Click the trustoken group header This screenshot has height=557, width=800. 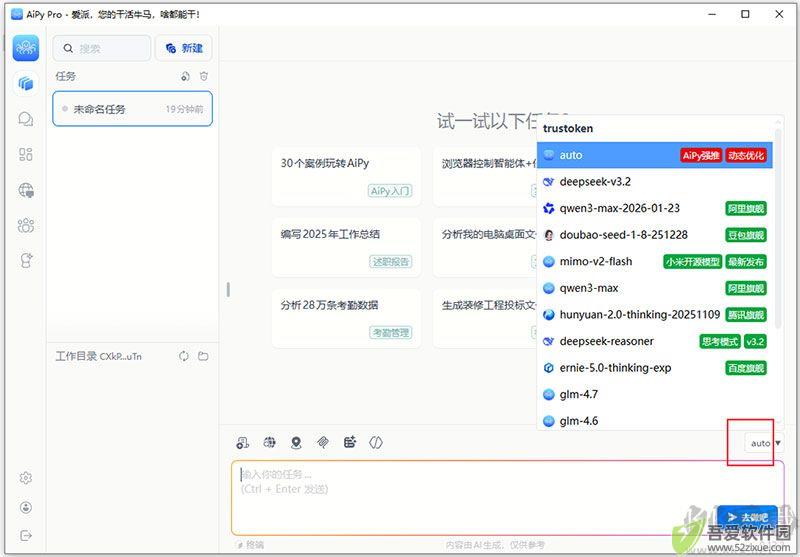click(x=568, y=129)
